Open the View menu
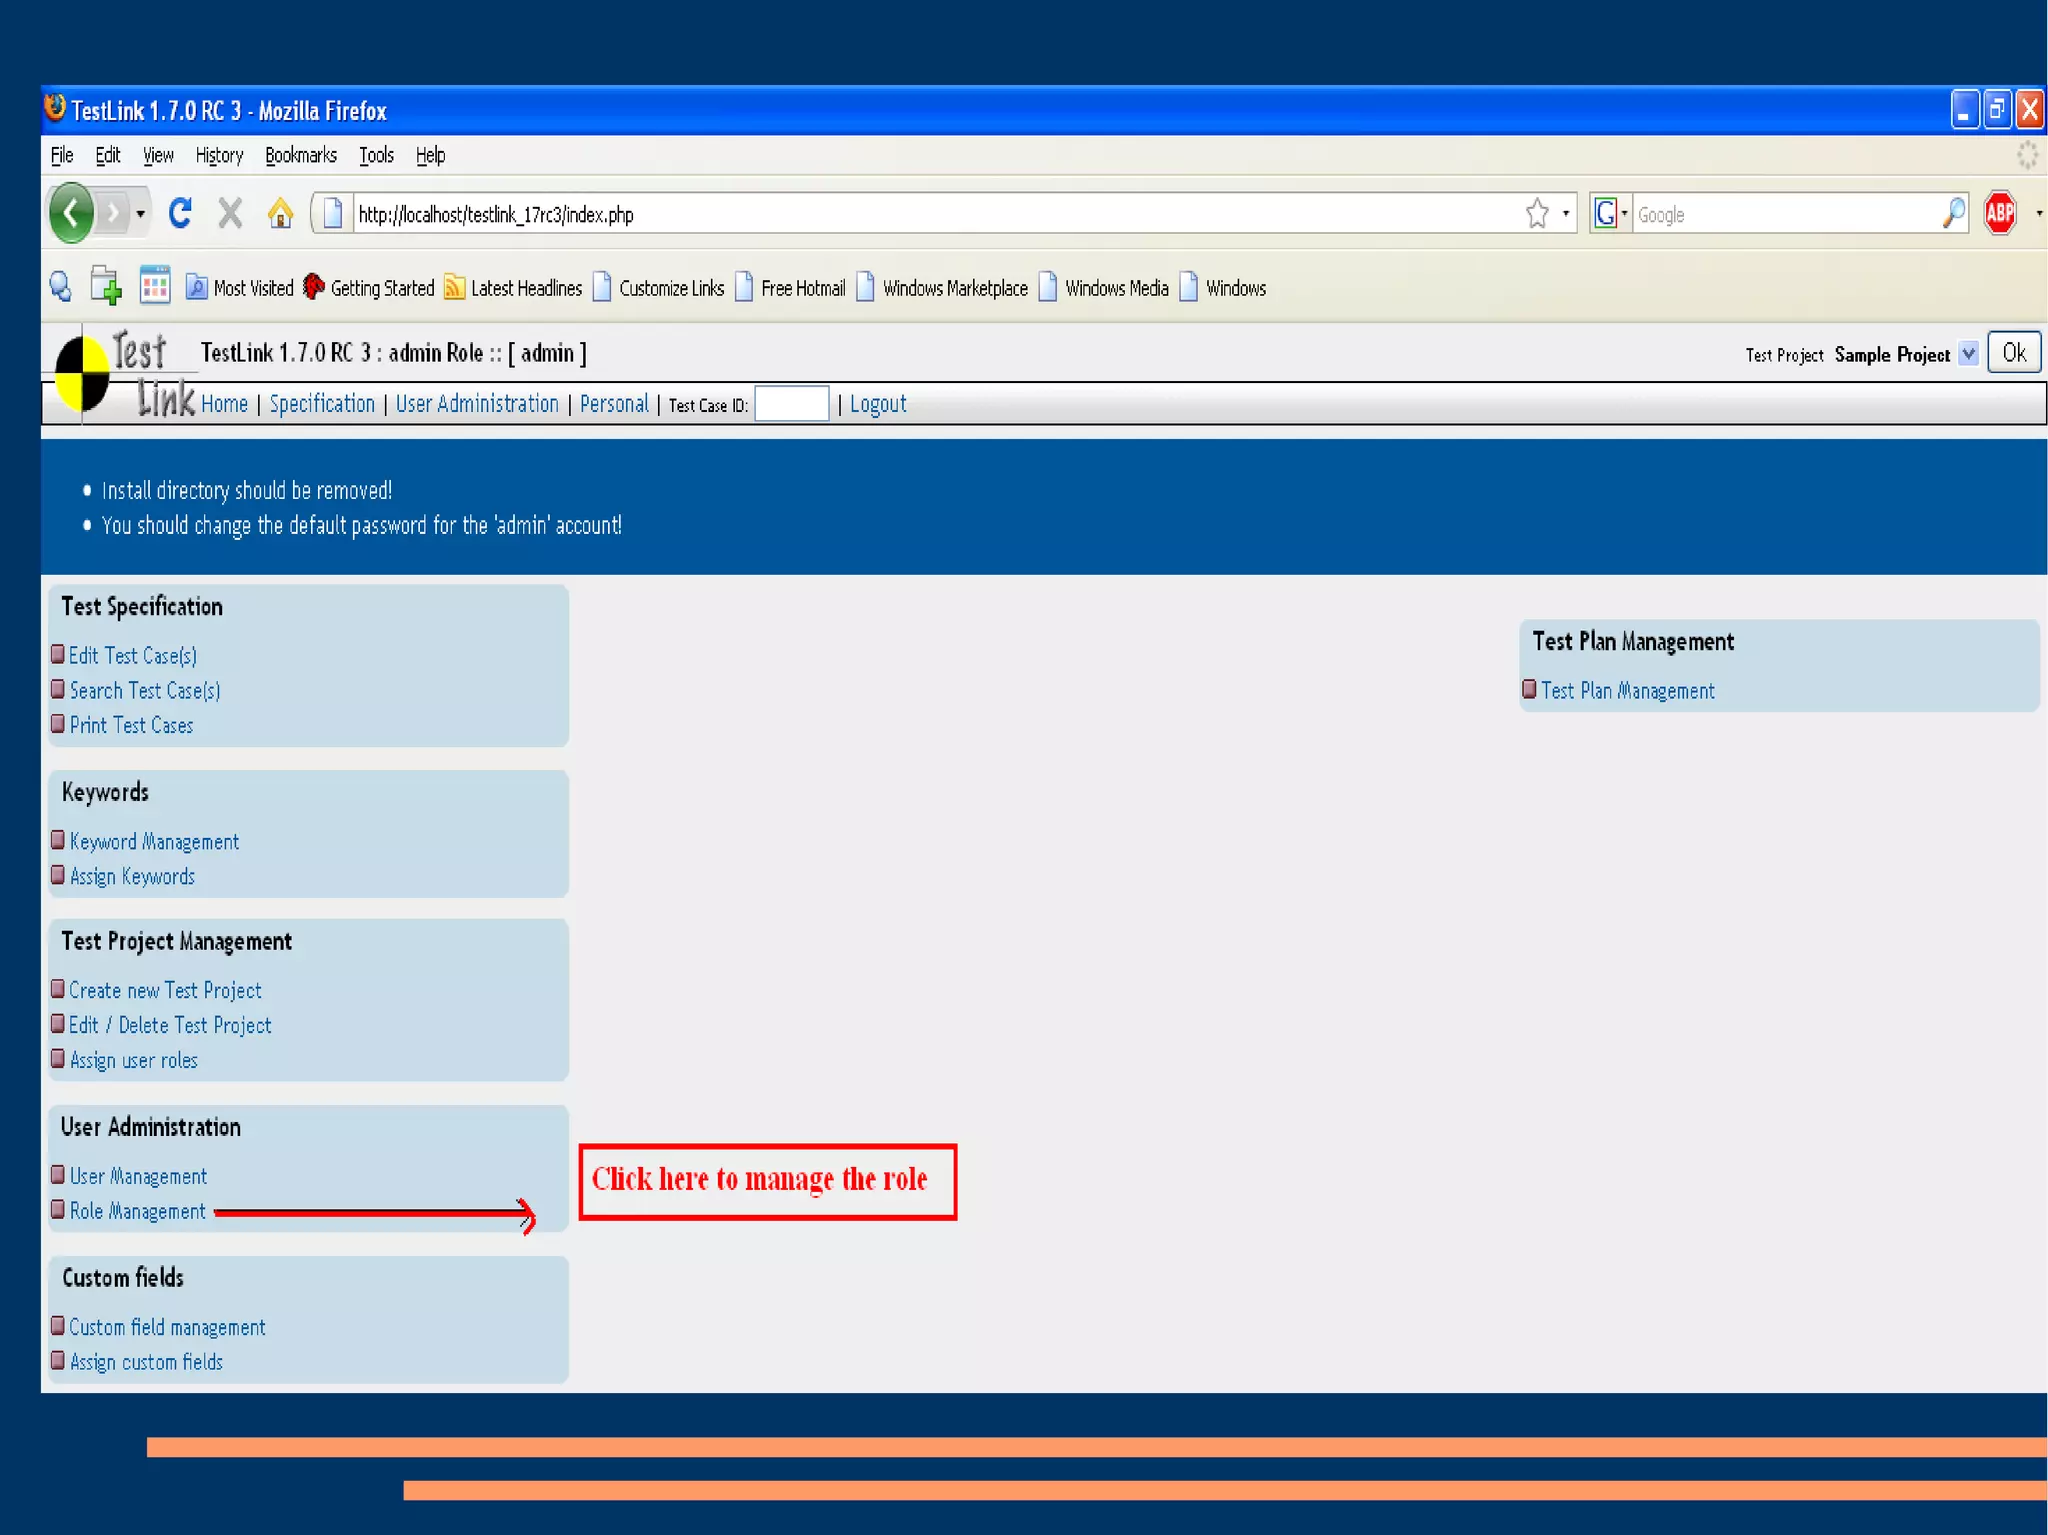The height and width of the screenshot is (1535, 2048). 158,155
